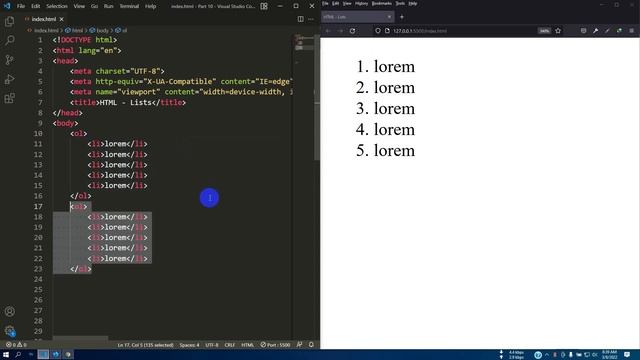Change encoding via UTF-8 status item
This screenshot has height=360, width=640.
pyautogui.click(x=212, y=345)
